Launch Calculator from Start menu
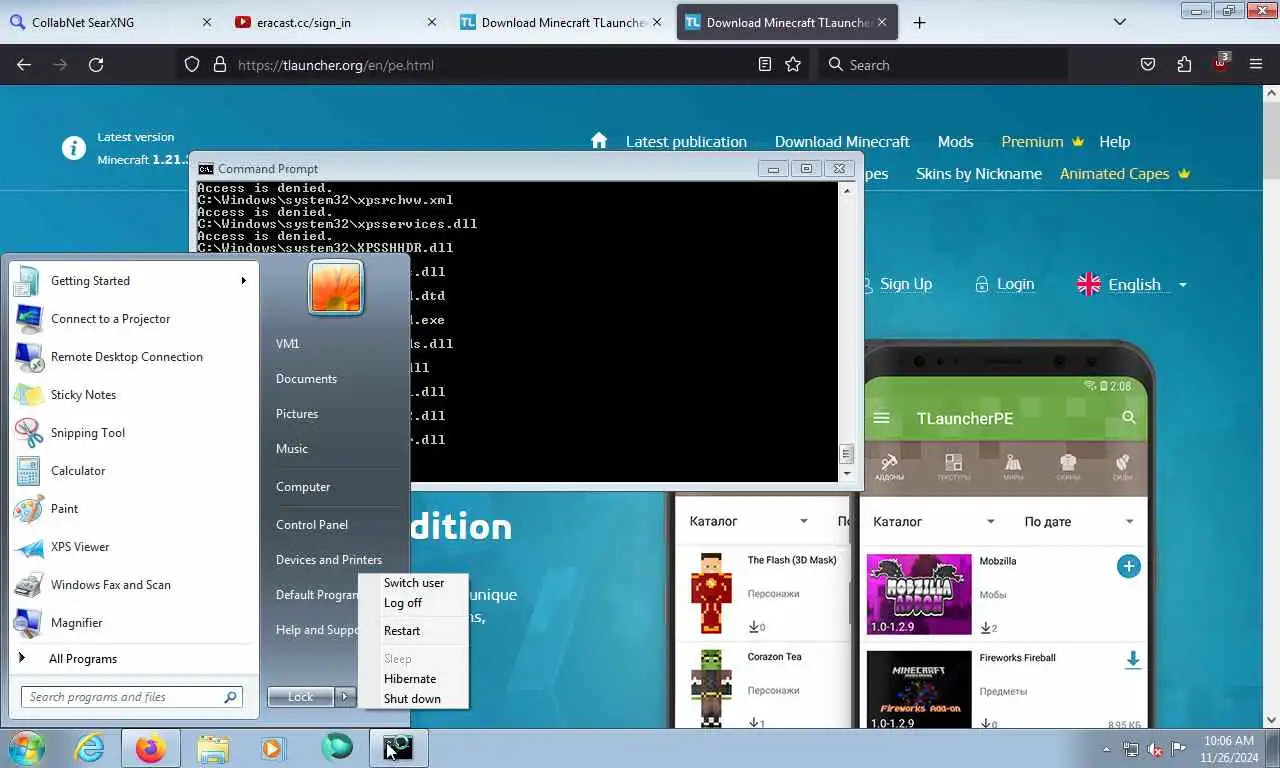The height and width of the screenshot is (768, 1280). pyautogui.click(x=132, y=471)
